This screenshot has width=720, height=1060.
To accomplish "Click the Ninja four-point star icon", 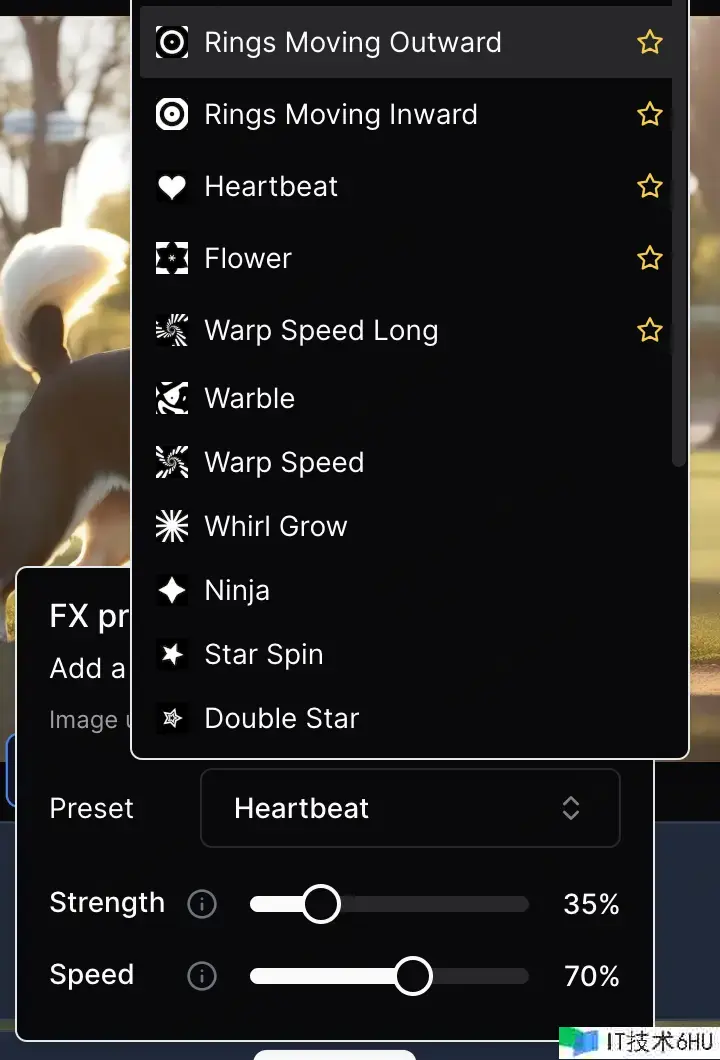I will click(x=172, y=590).
